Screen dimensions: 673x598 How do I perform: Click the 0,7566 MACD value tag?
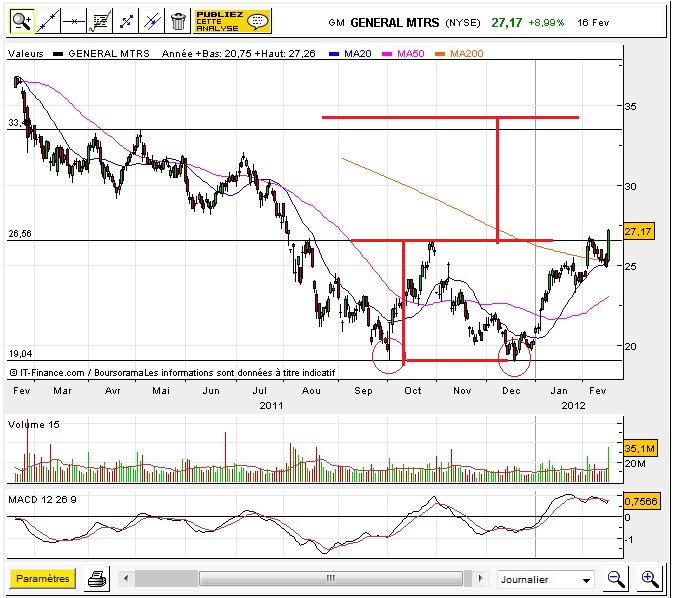click(641, 501)
